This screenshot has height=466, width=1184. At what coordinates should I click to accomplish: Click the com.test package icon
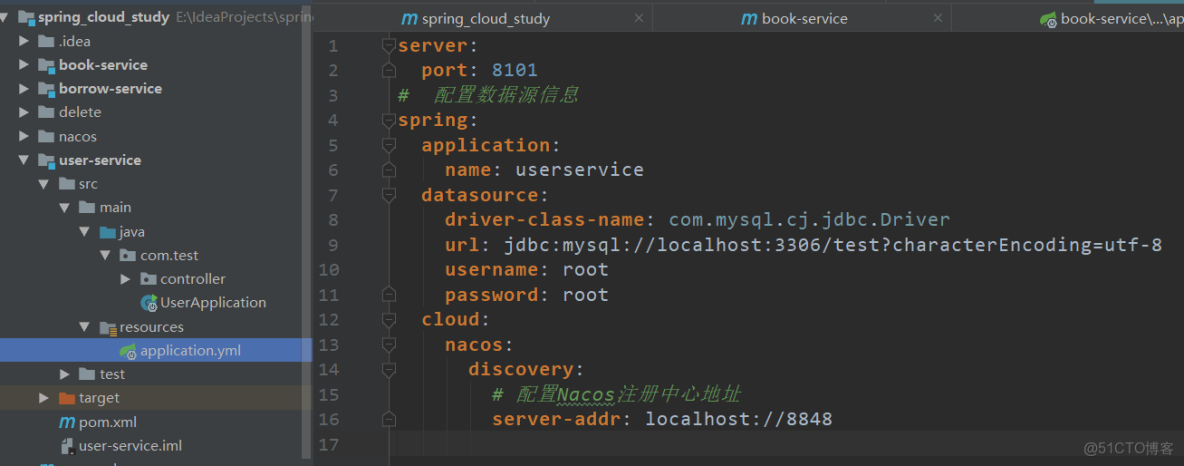point(128,255)
